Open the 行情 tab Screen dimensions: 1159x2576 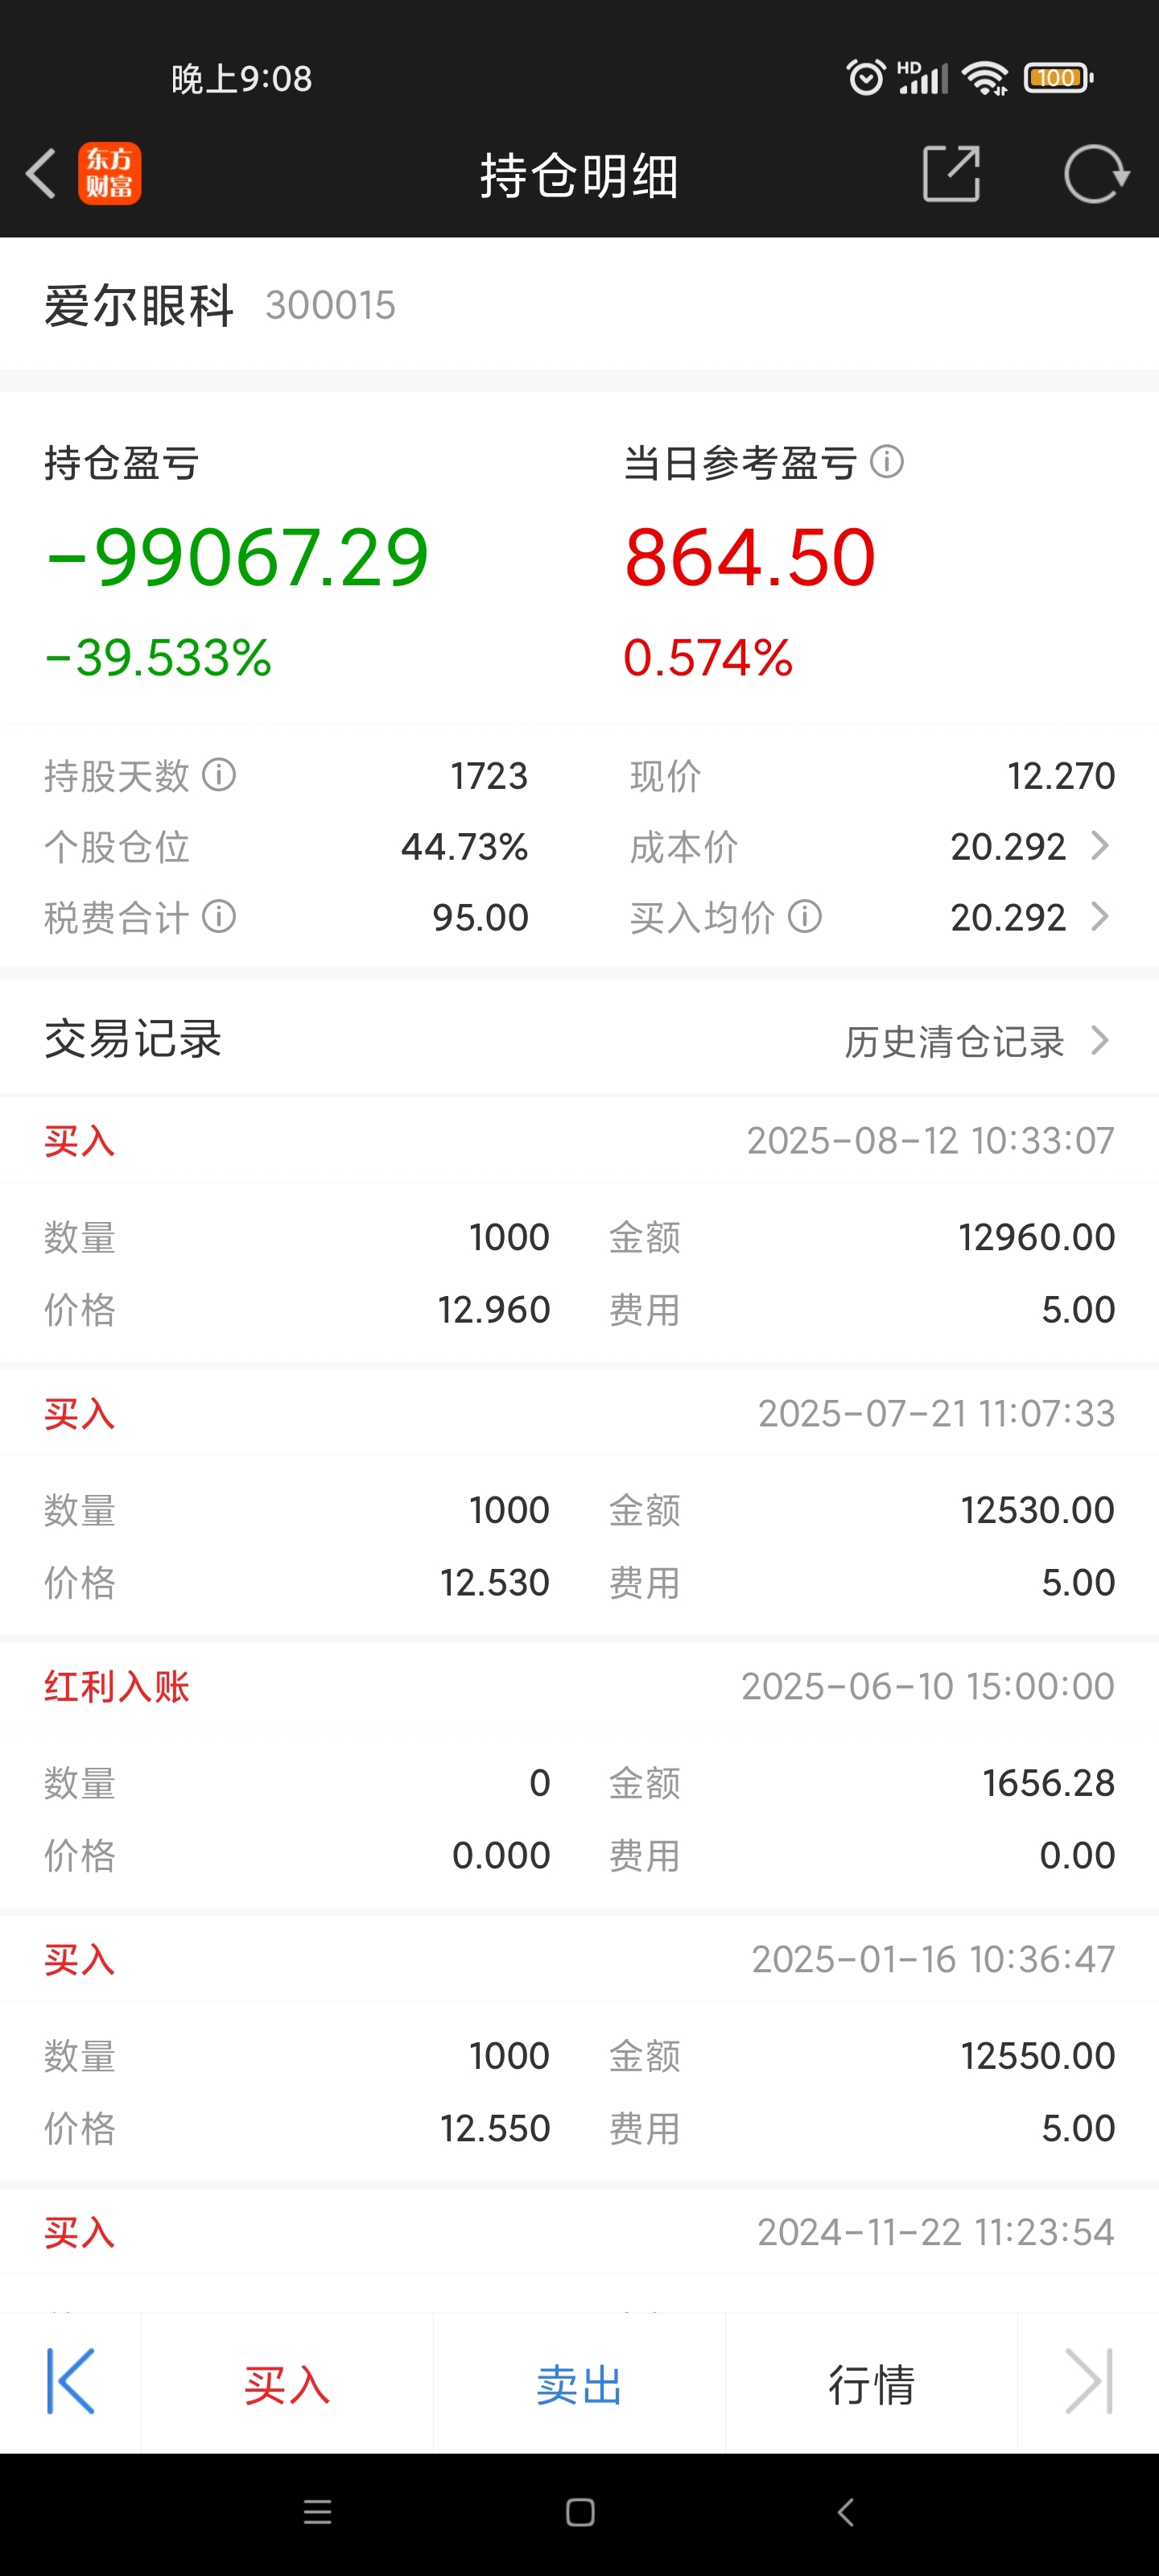point(871,2384)
